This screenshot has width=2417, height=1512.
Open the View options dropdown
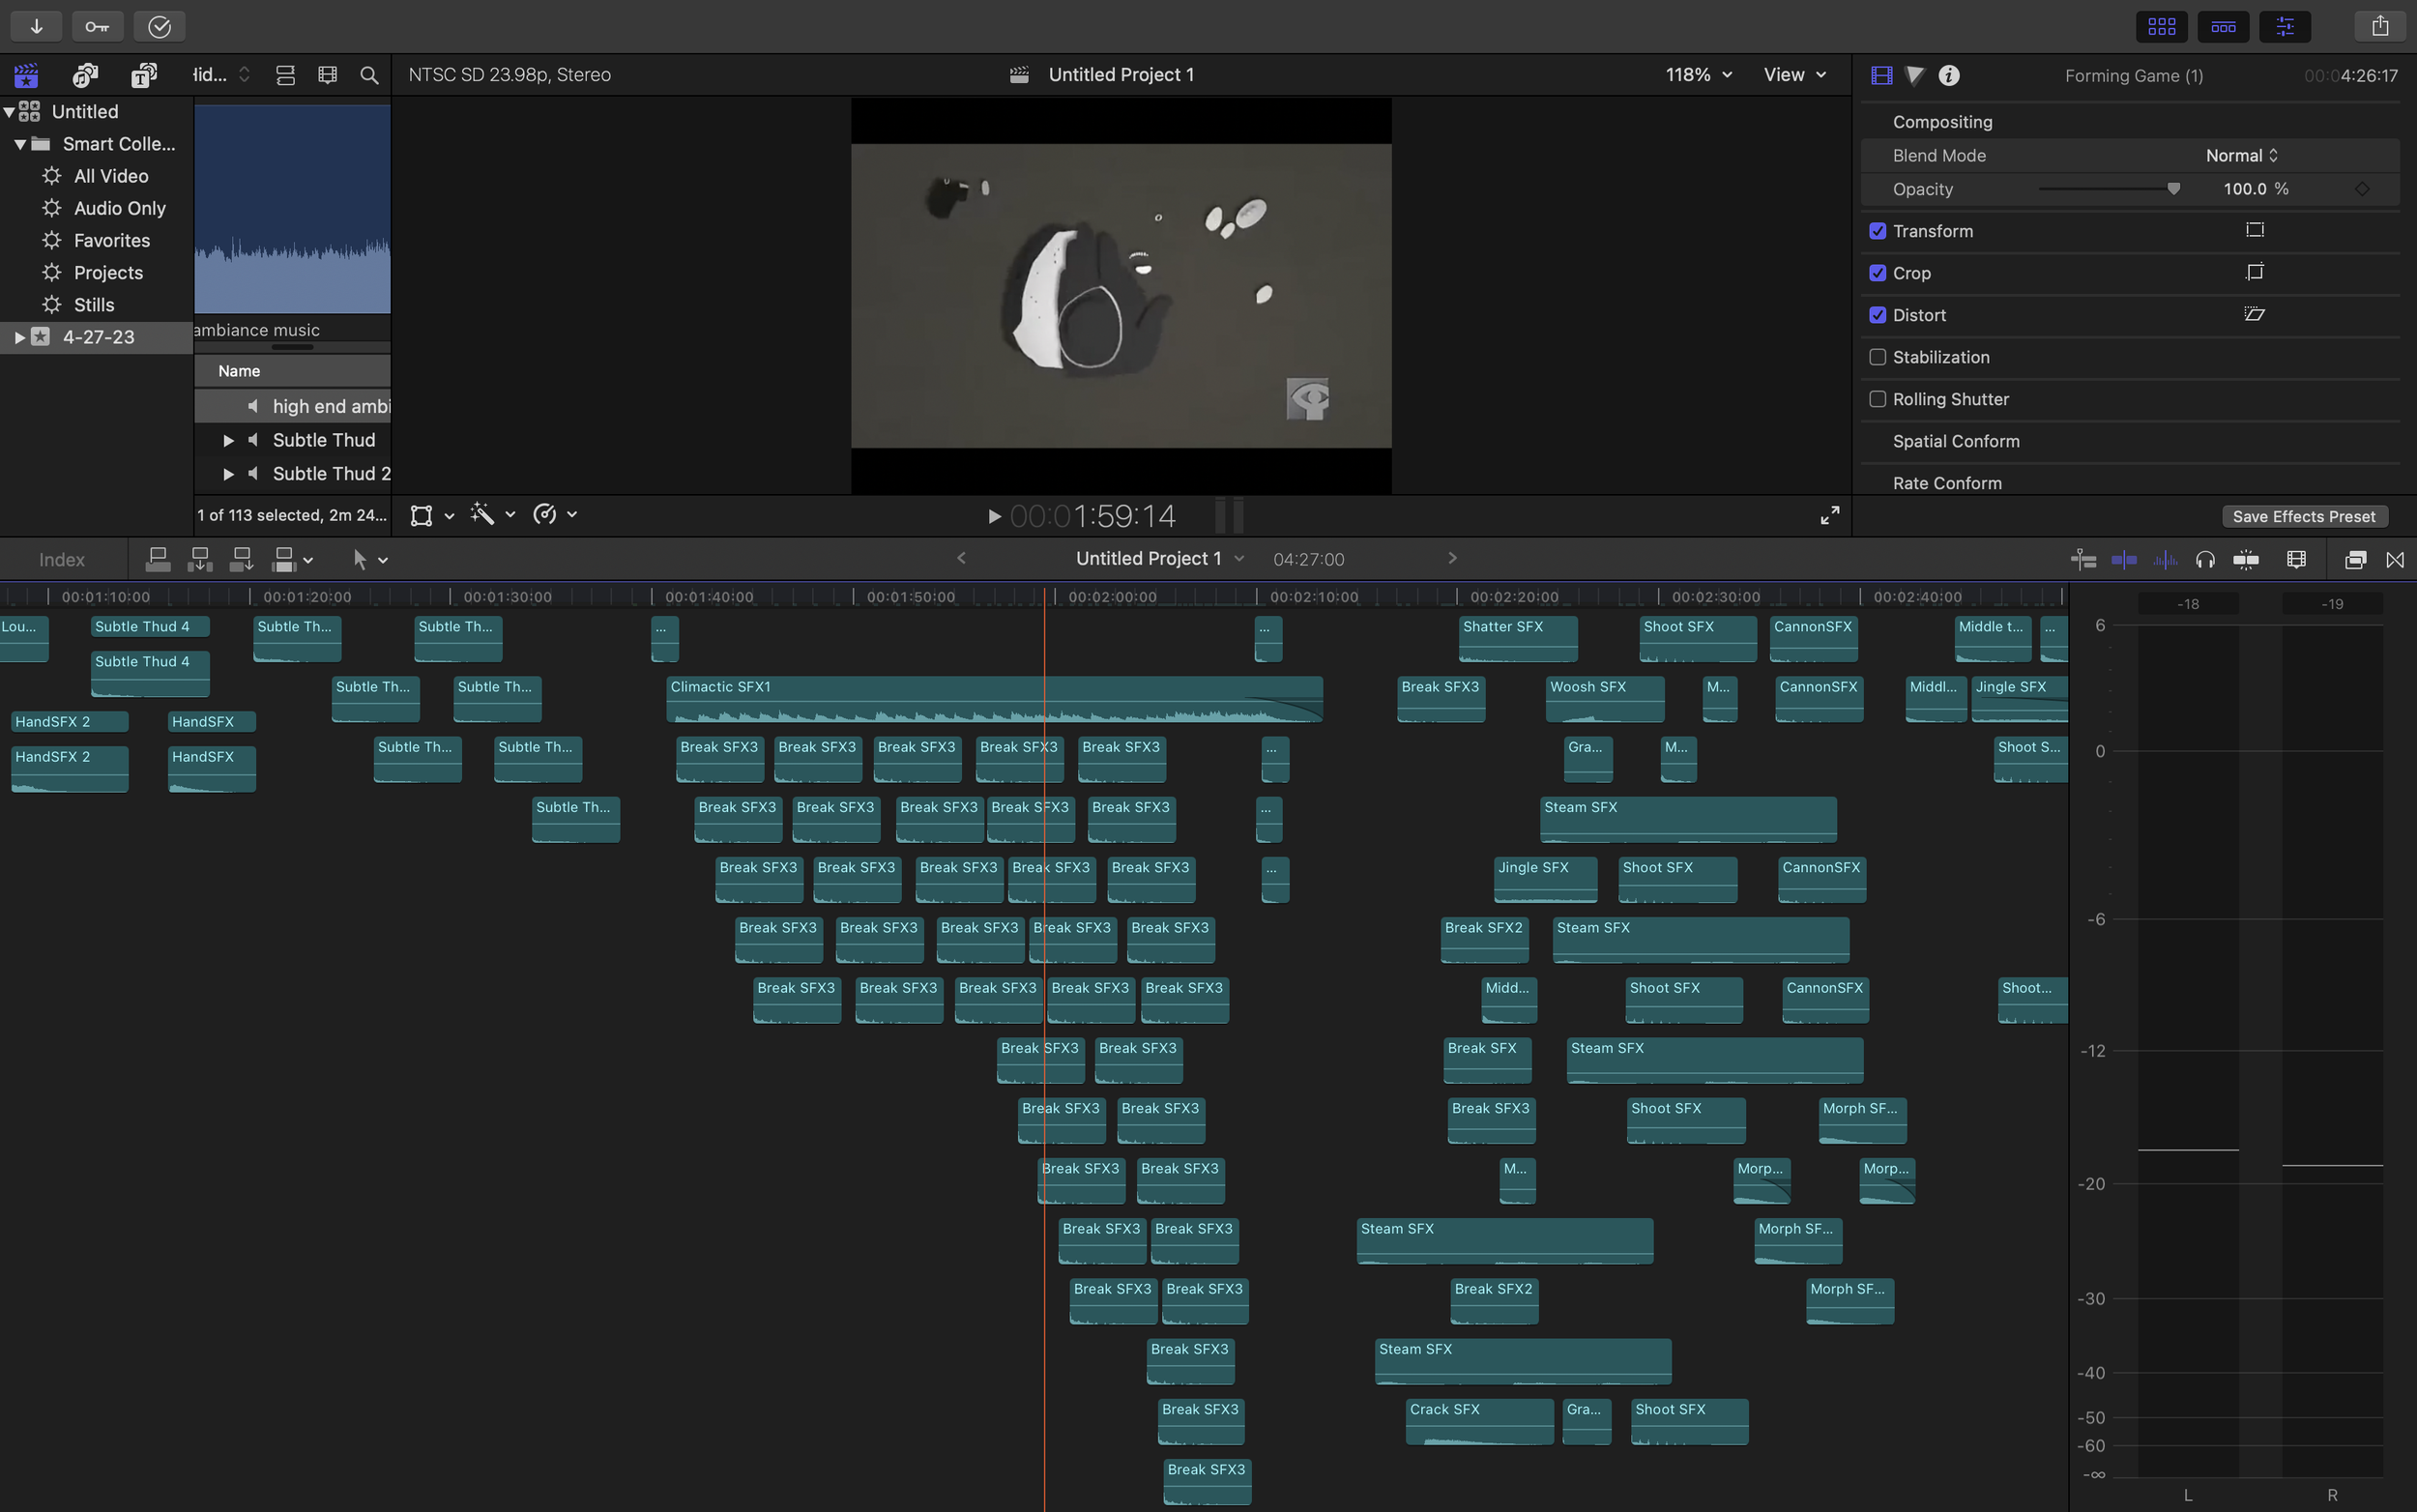pos(1794,75)
